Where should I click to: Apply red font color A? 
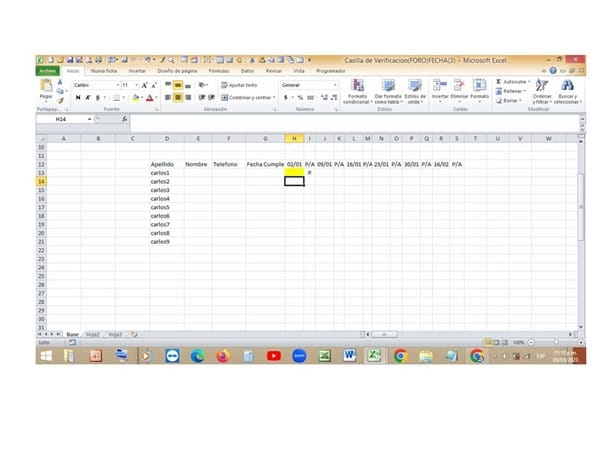pos(150,98)
